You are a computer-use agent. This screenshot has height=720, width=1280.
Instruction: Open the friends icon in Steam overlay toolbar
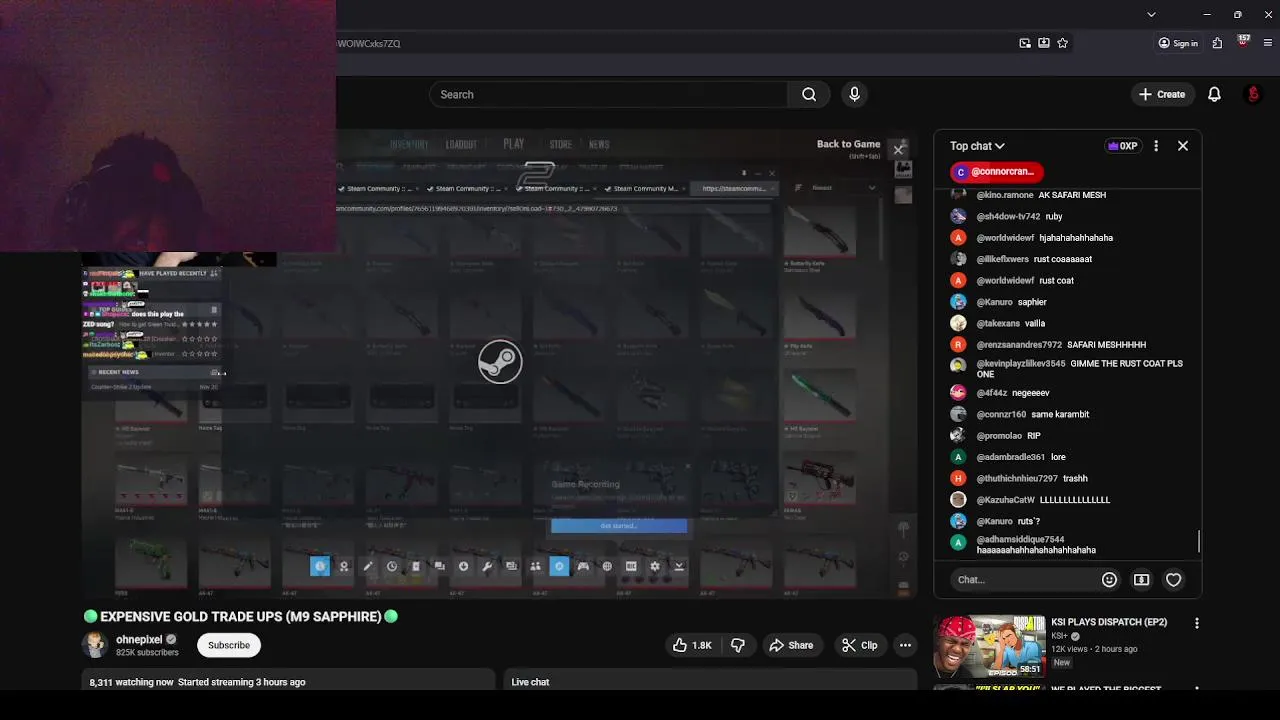(x=535, y=567)
